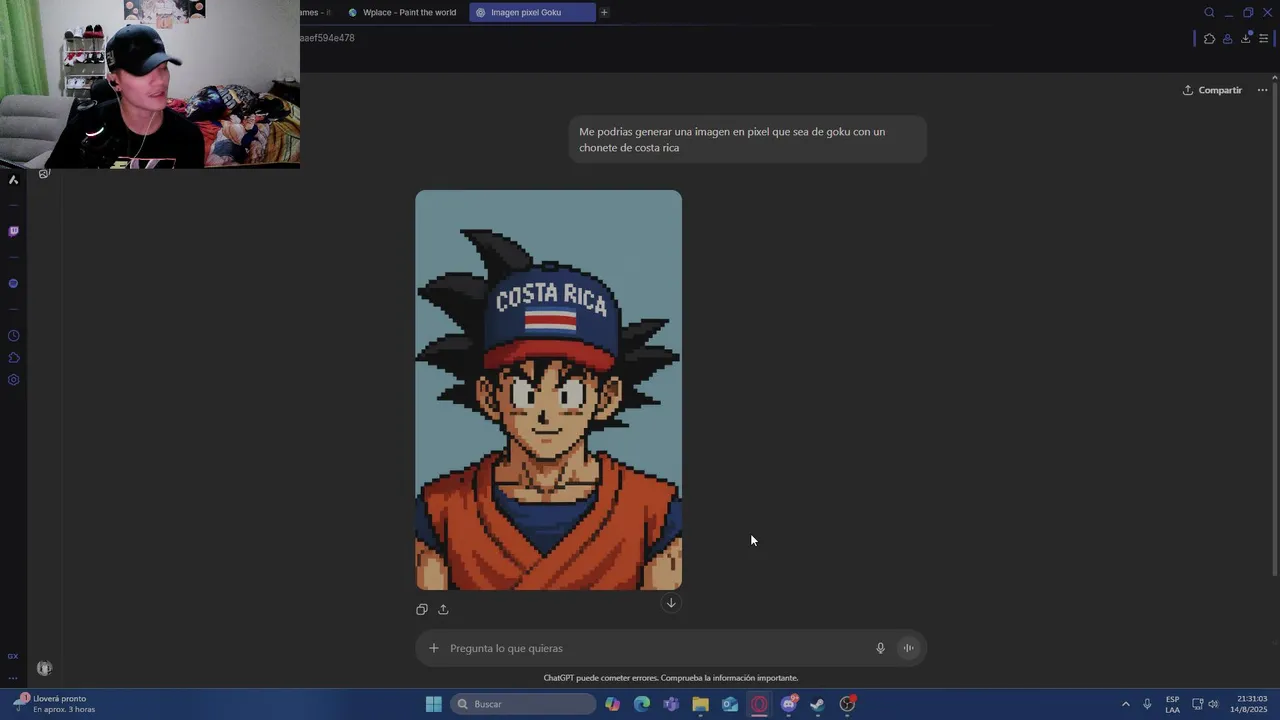This screenshot has width=1280, height=720.
Task: Click the taskbar Buscar search box
Action: [x=523, y=704]
